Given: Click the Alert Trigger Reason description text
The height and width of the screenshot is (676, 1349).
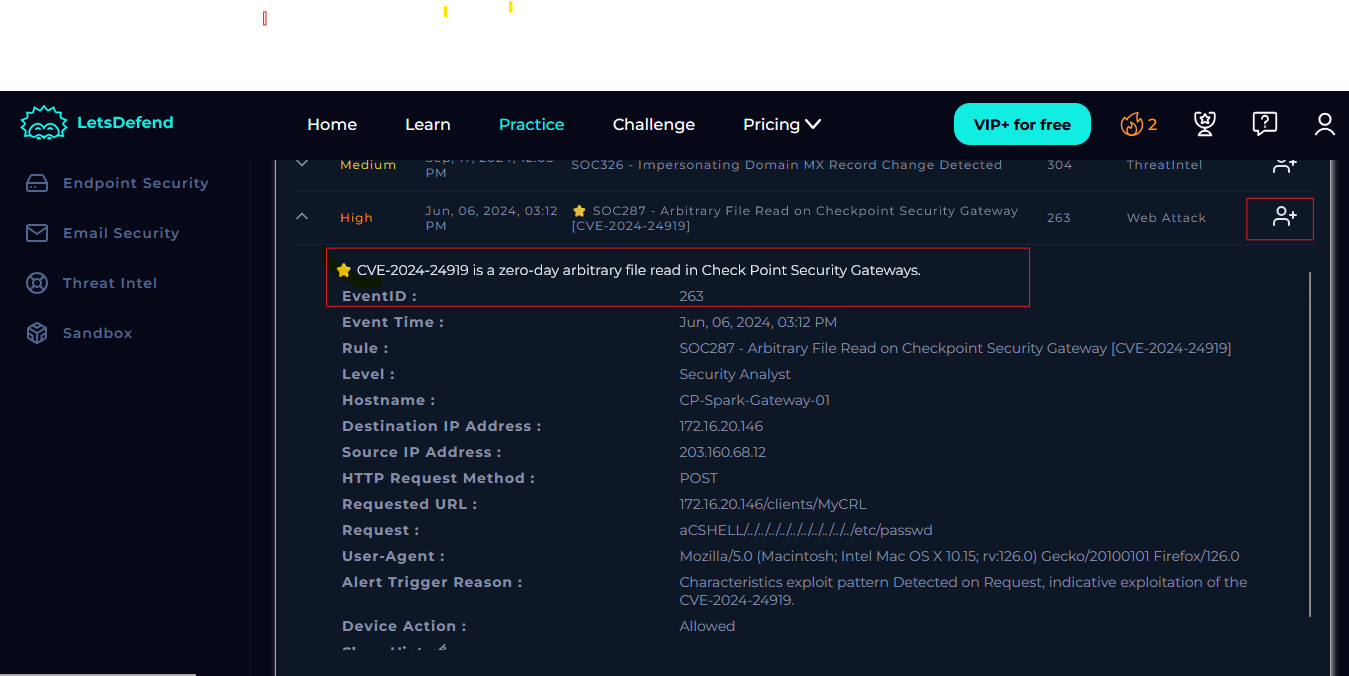Looking at the screenshot, I should point(963,591).
